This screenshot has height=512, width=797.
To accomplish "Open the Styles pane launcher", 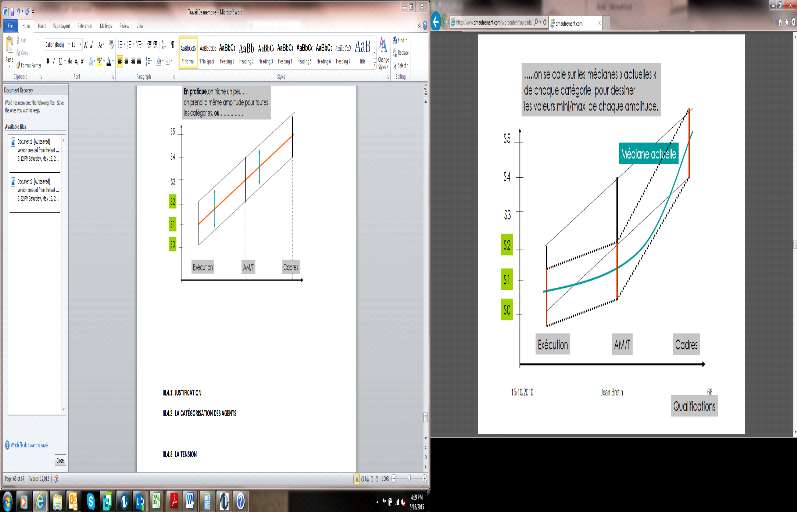I will (x=388, y=77).
